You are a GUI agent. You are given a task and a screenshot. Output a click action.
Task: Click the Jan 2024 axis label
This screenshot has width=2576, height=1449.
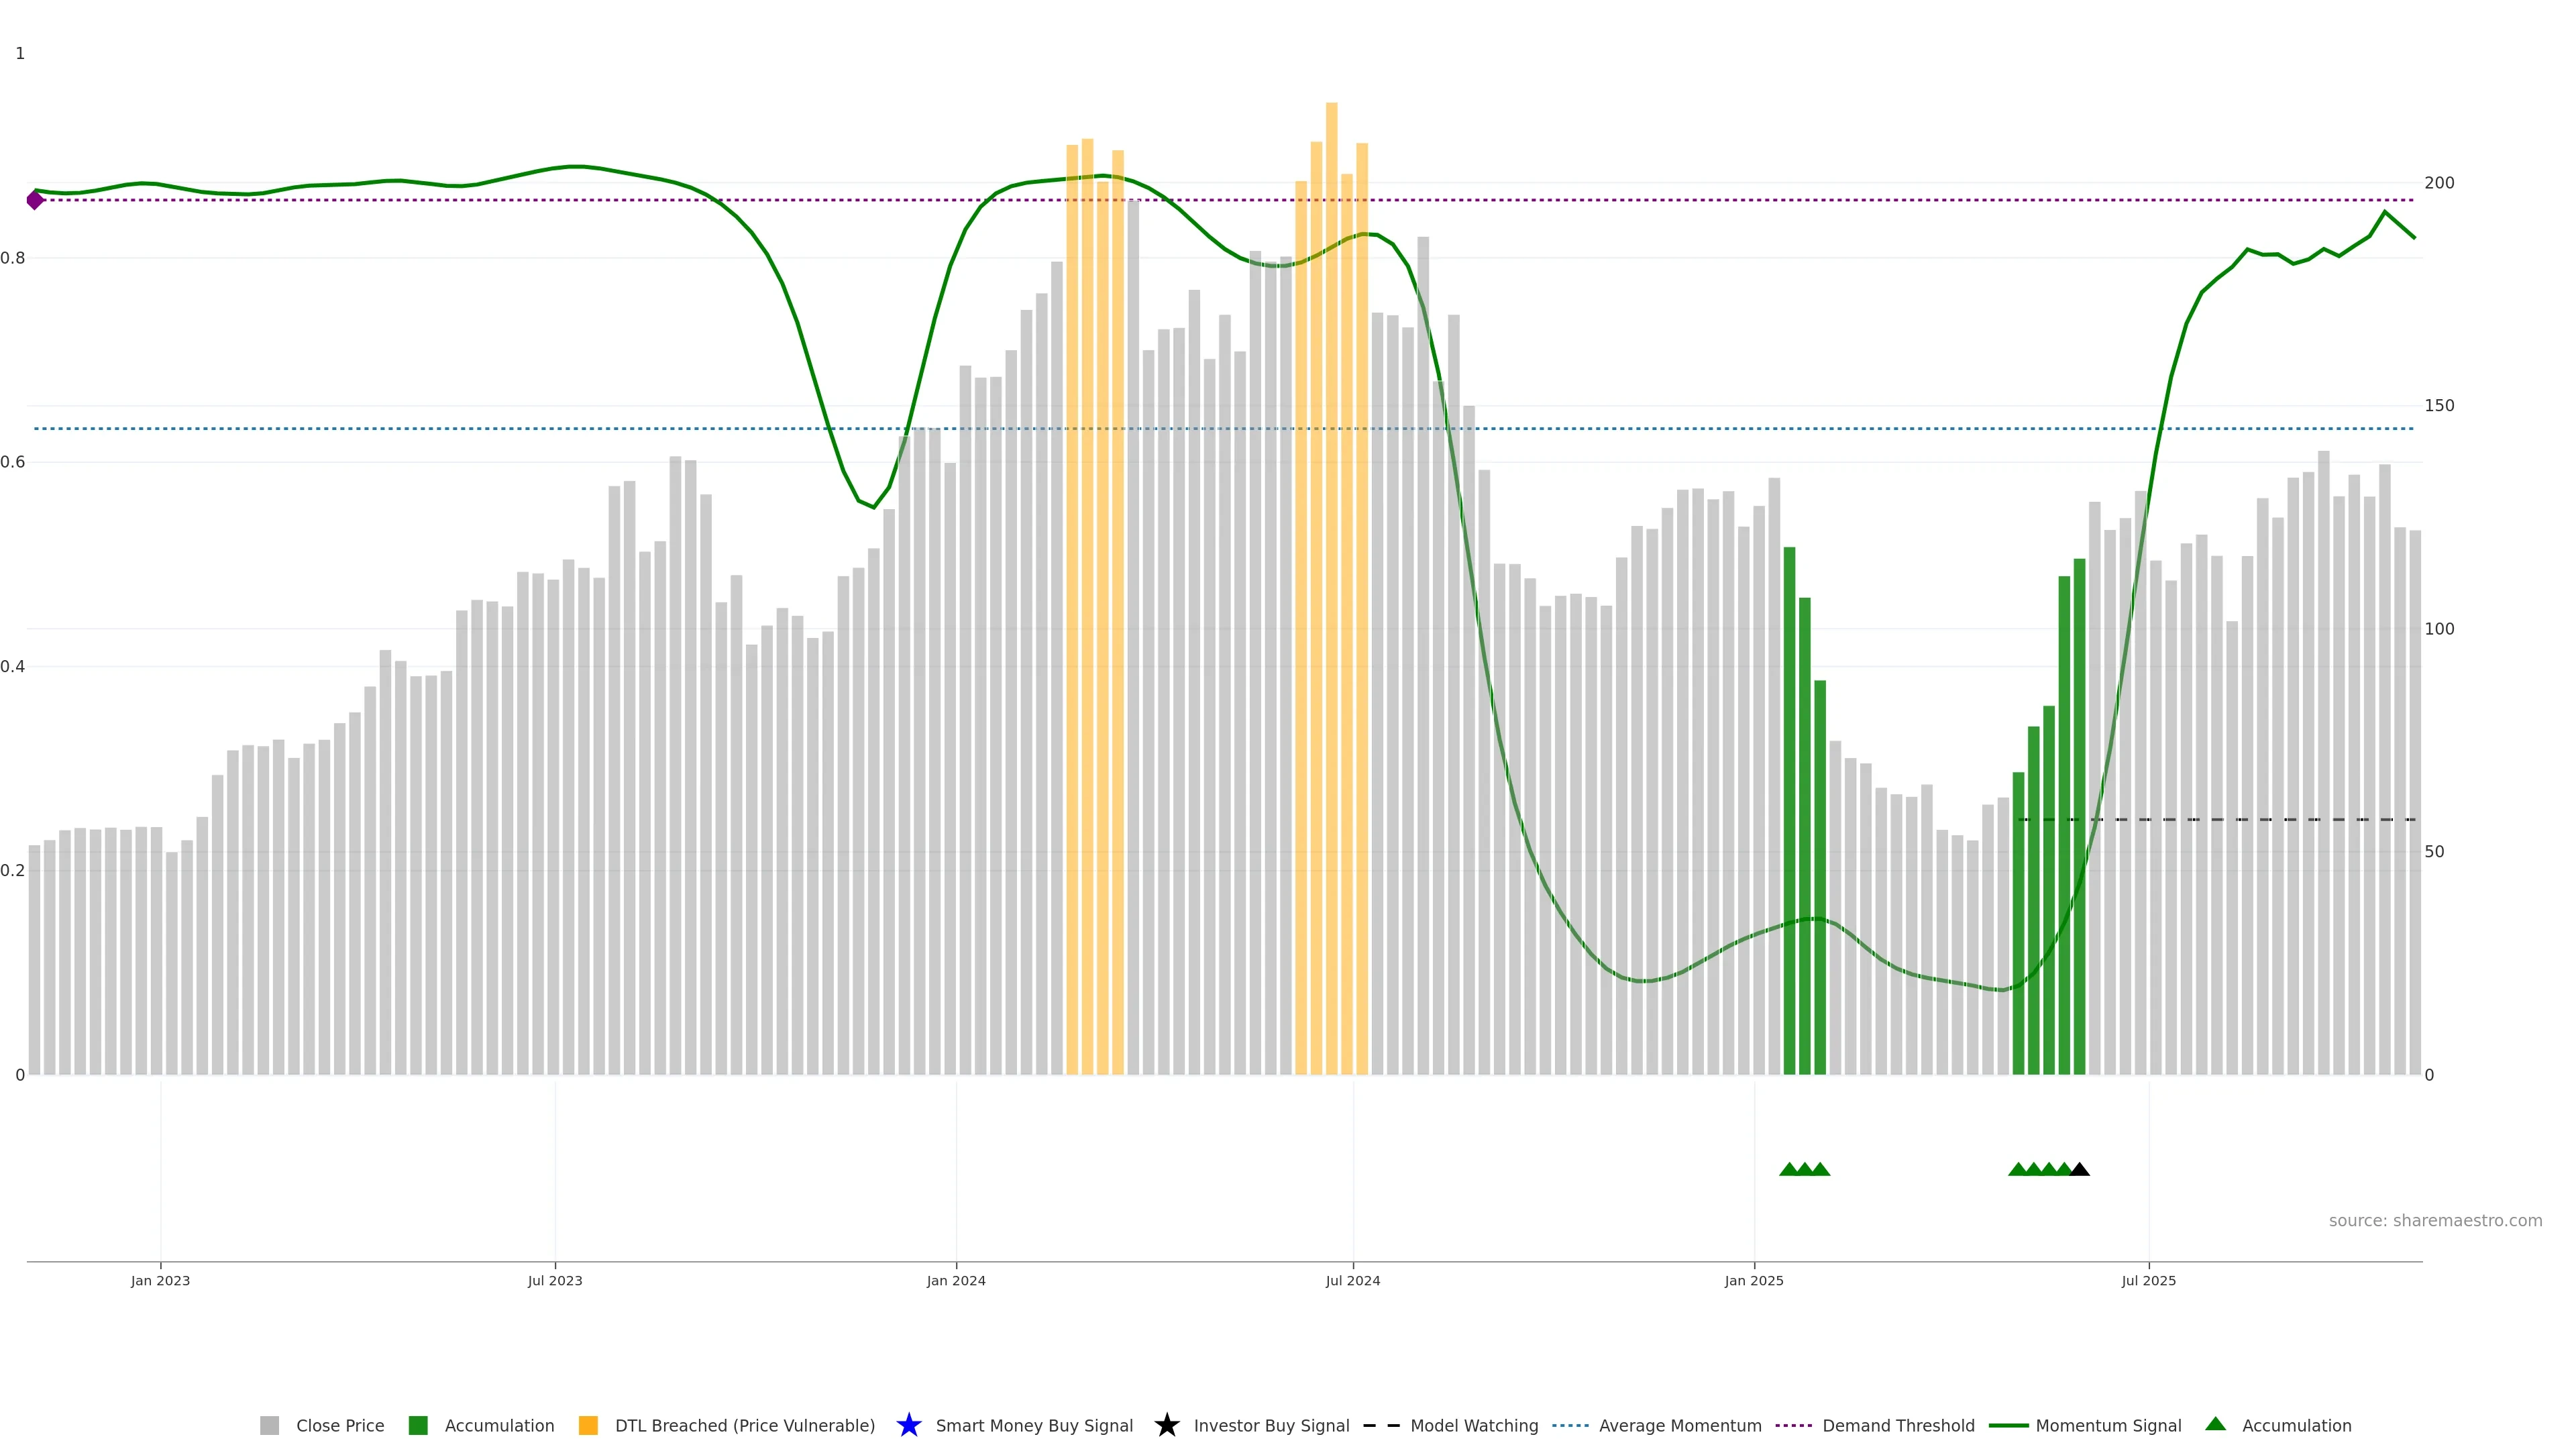(x=955, y=1280)
